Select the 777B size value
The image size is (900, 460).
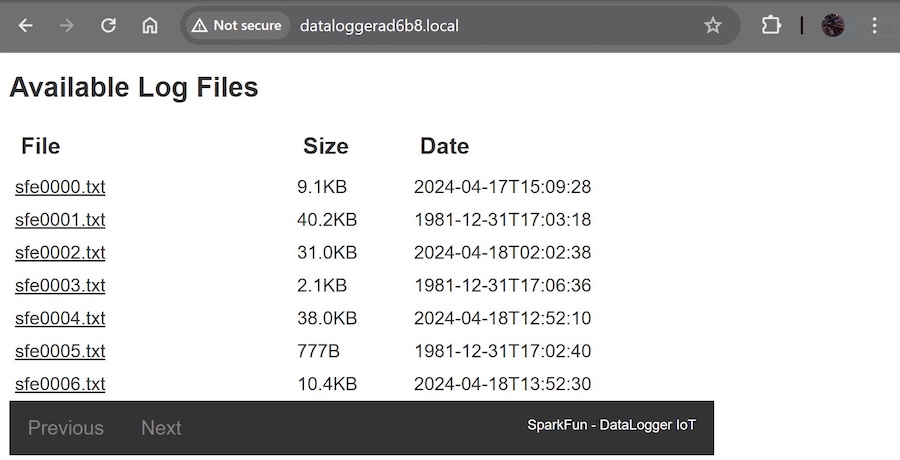click(319, 351)
